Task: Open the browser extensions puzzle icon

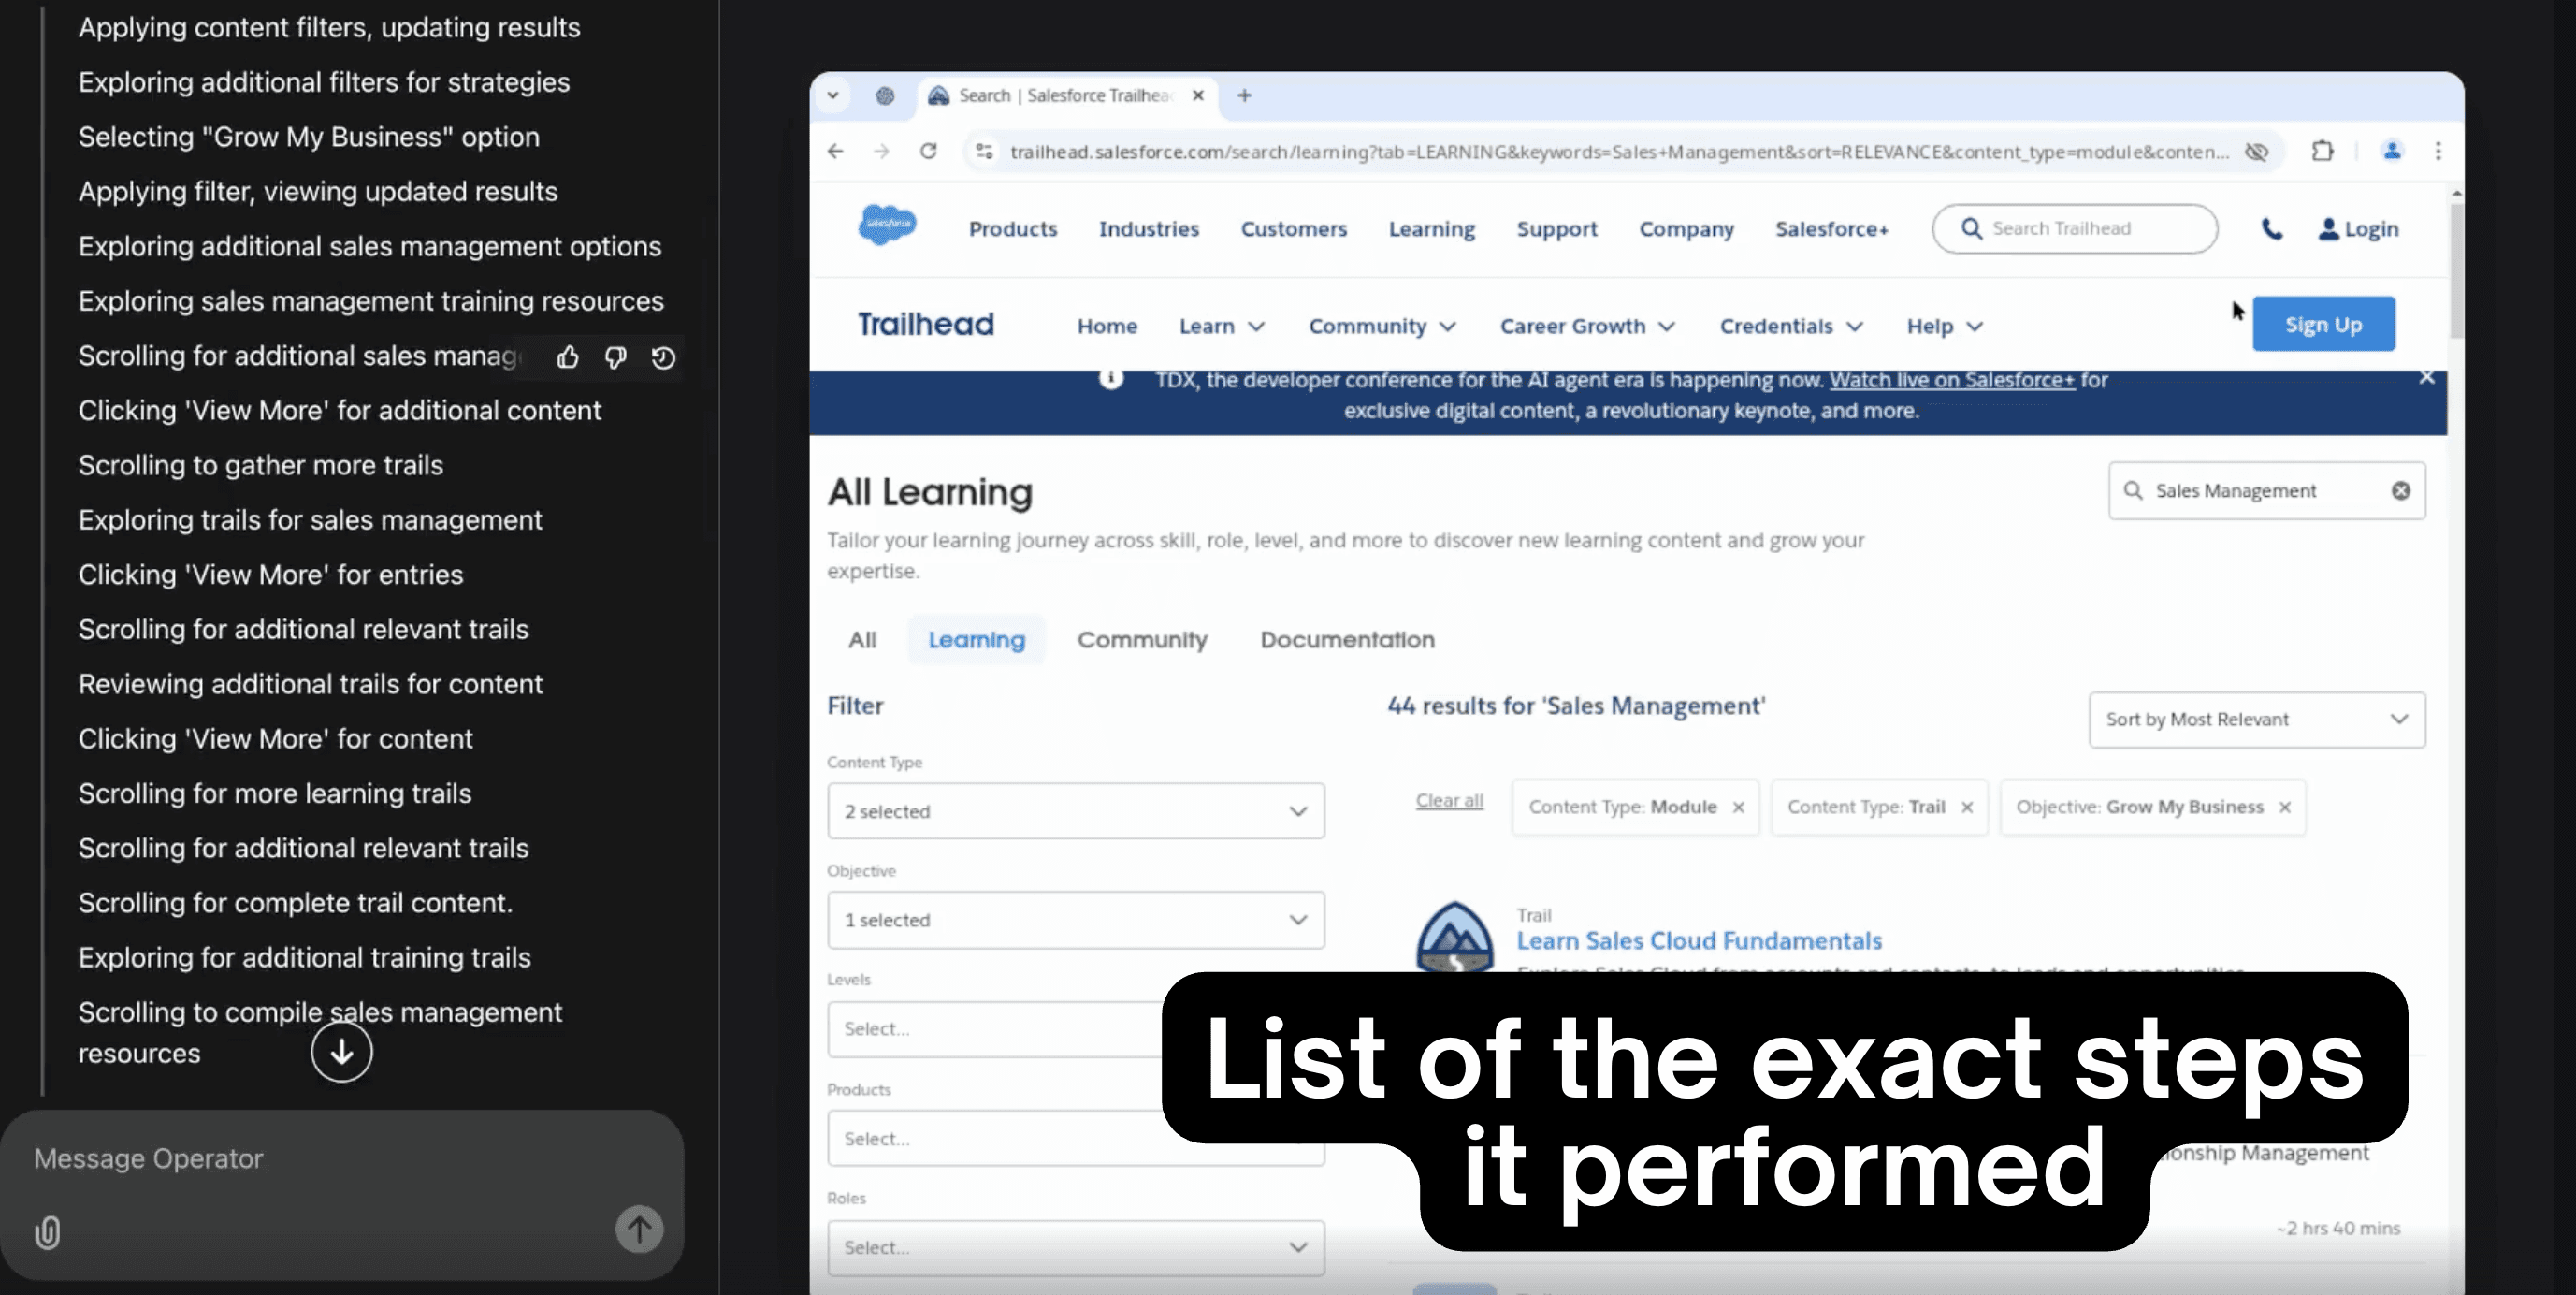Action: coord(2322,151)
